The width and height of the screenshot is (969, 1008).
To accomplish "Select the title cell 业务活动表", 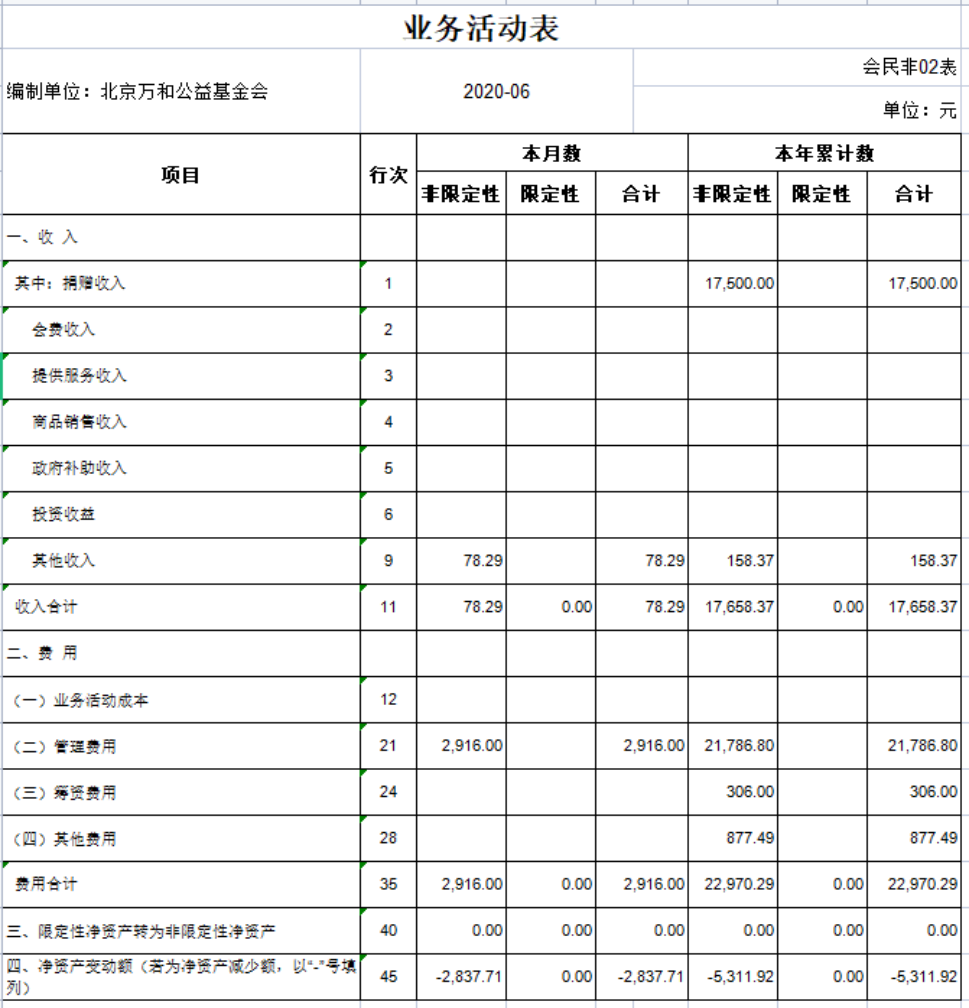I will coord(481,28).
